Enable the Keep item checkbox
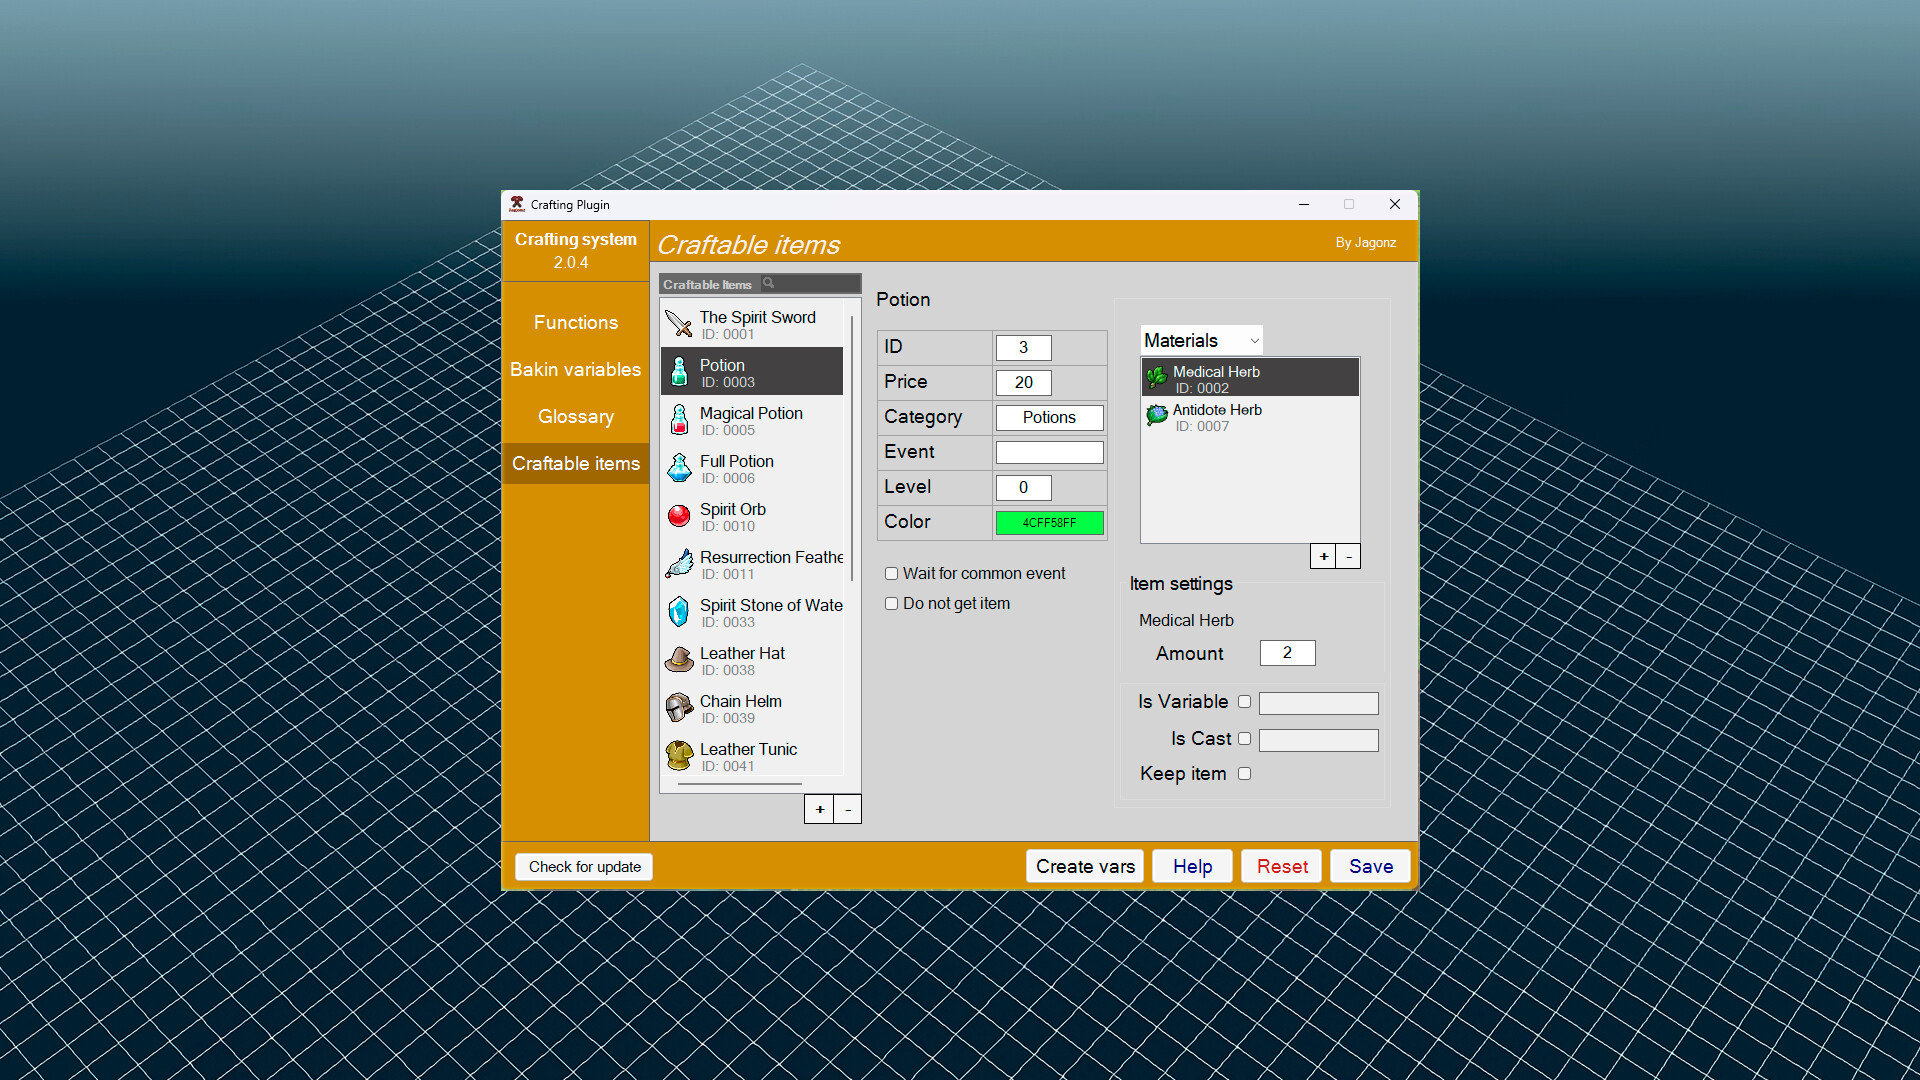1920x1080 pixels. [1245, 773]
